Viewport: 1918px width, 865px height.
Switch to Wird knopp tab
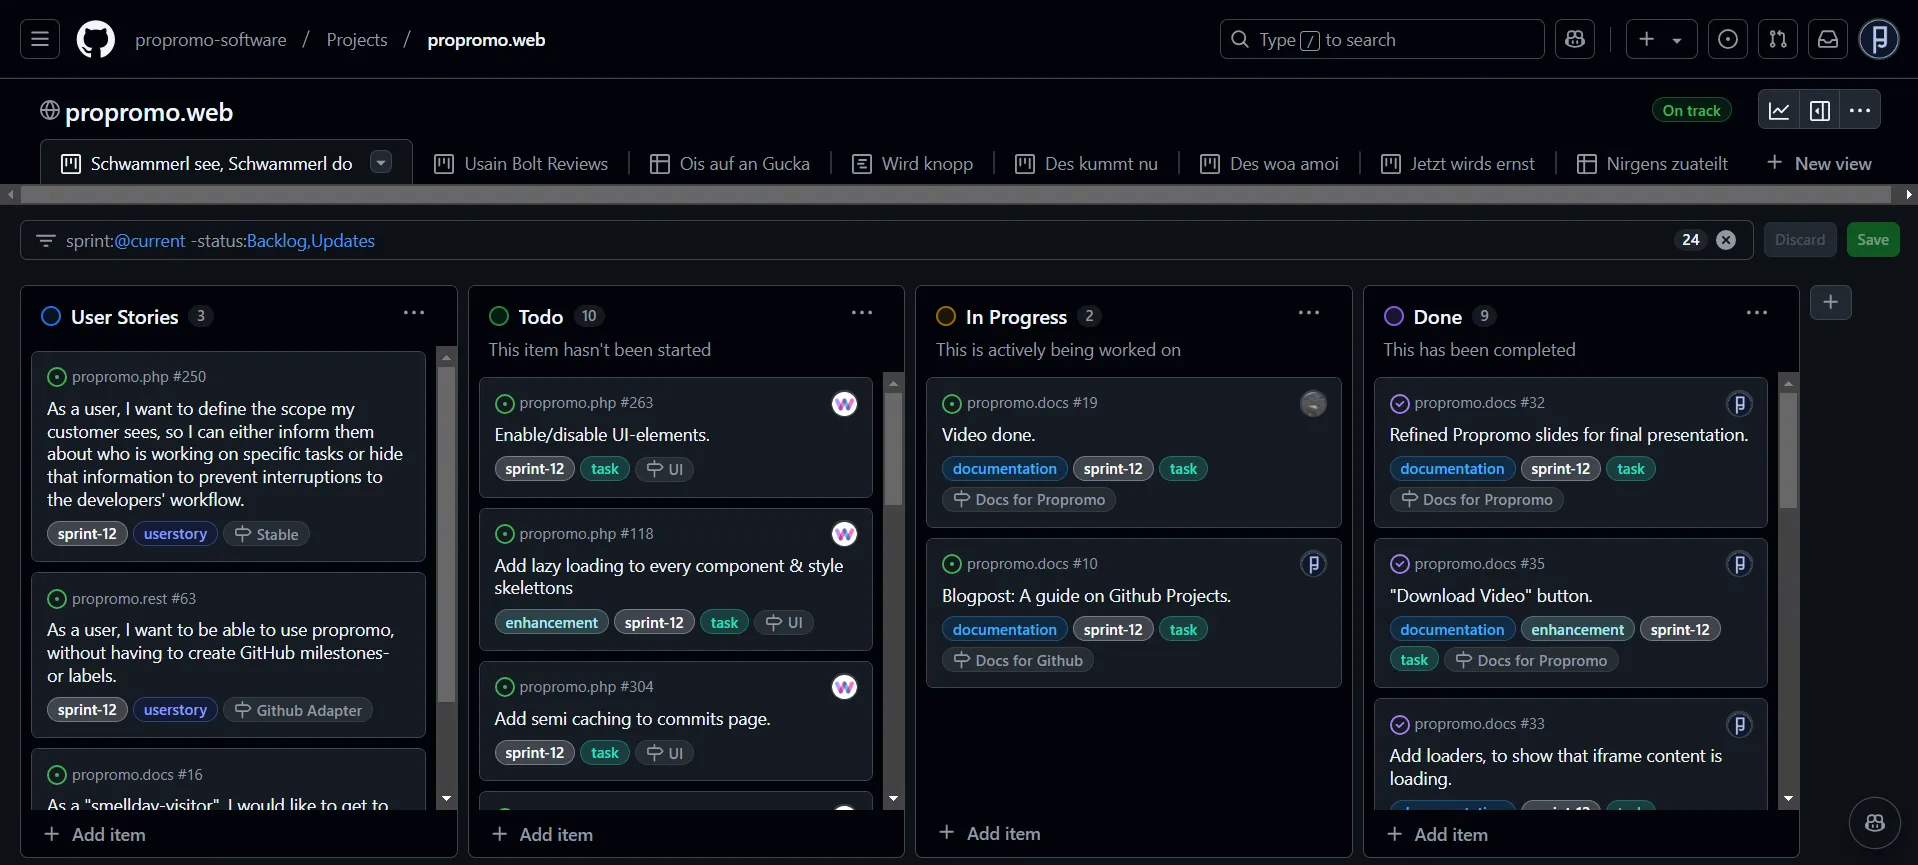(912, 163)
